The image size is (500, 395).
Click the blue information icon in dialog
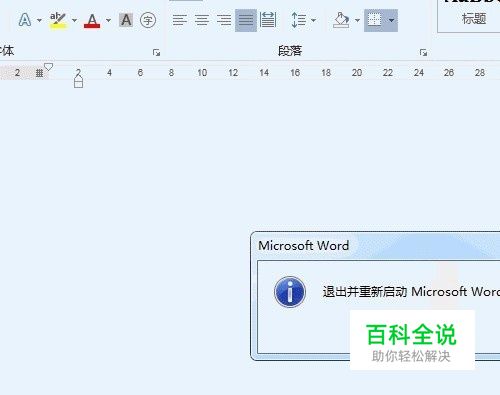click(290, 292)
